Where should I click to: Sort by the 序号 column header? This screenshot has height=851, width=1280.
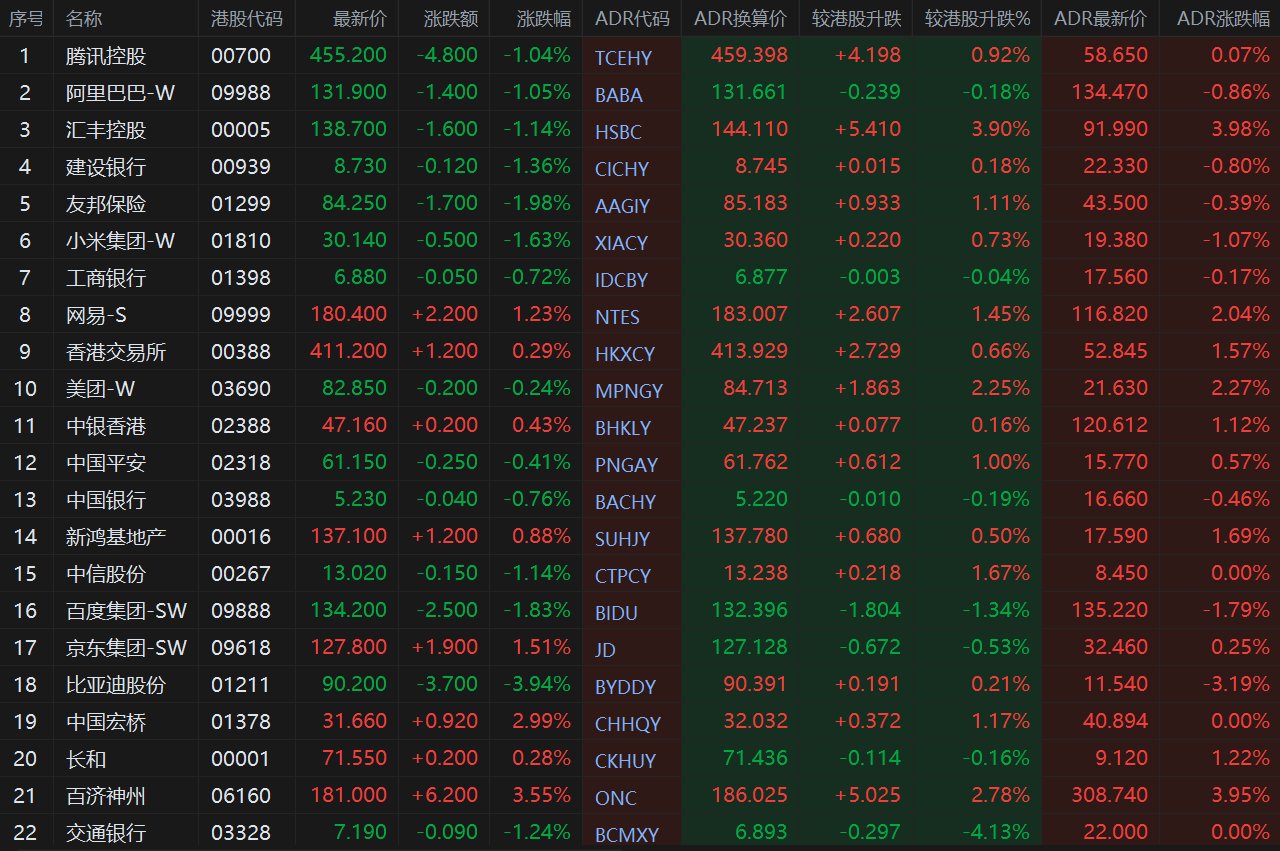pos(26,18)
